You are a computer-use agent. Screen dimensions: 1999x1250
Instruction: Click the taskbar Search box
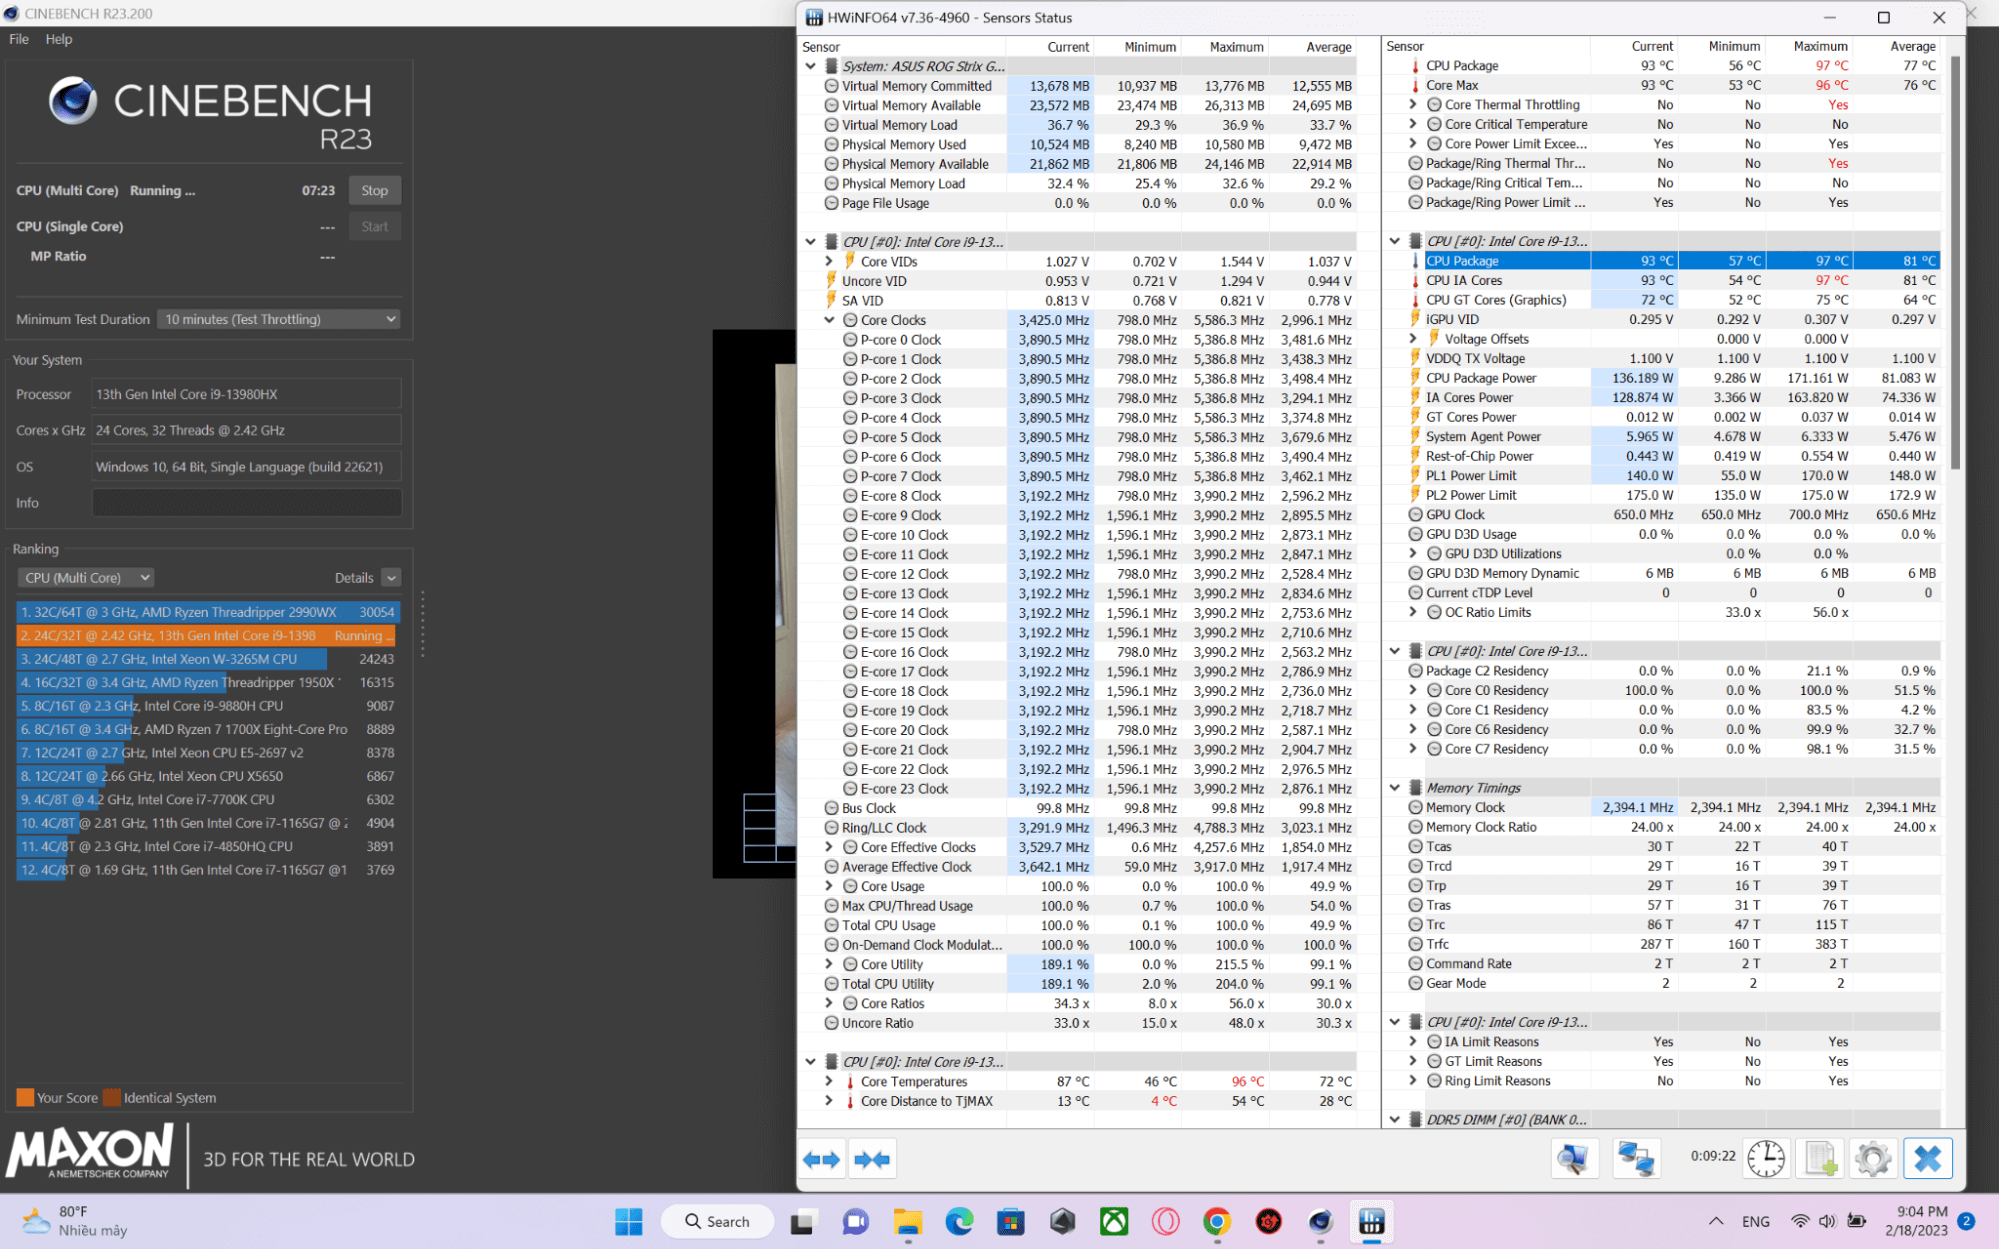click(717, 1222)
